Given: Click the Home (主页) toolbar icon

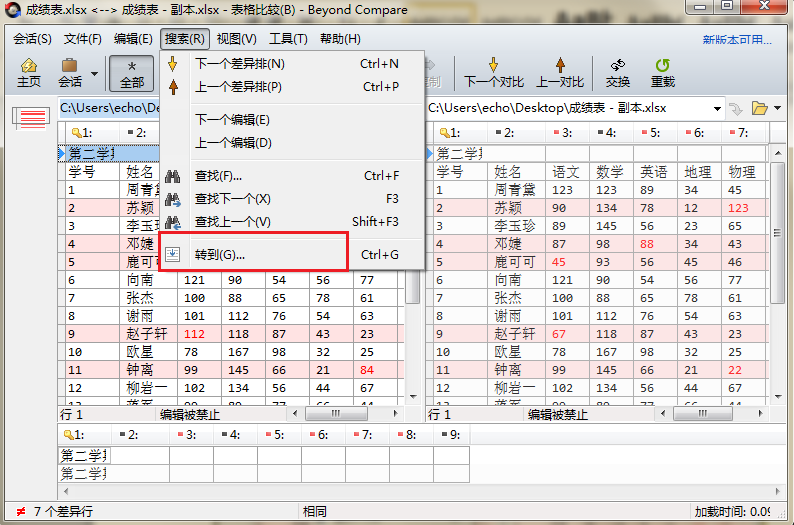Looking at the screenshot, I should 28,73.
